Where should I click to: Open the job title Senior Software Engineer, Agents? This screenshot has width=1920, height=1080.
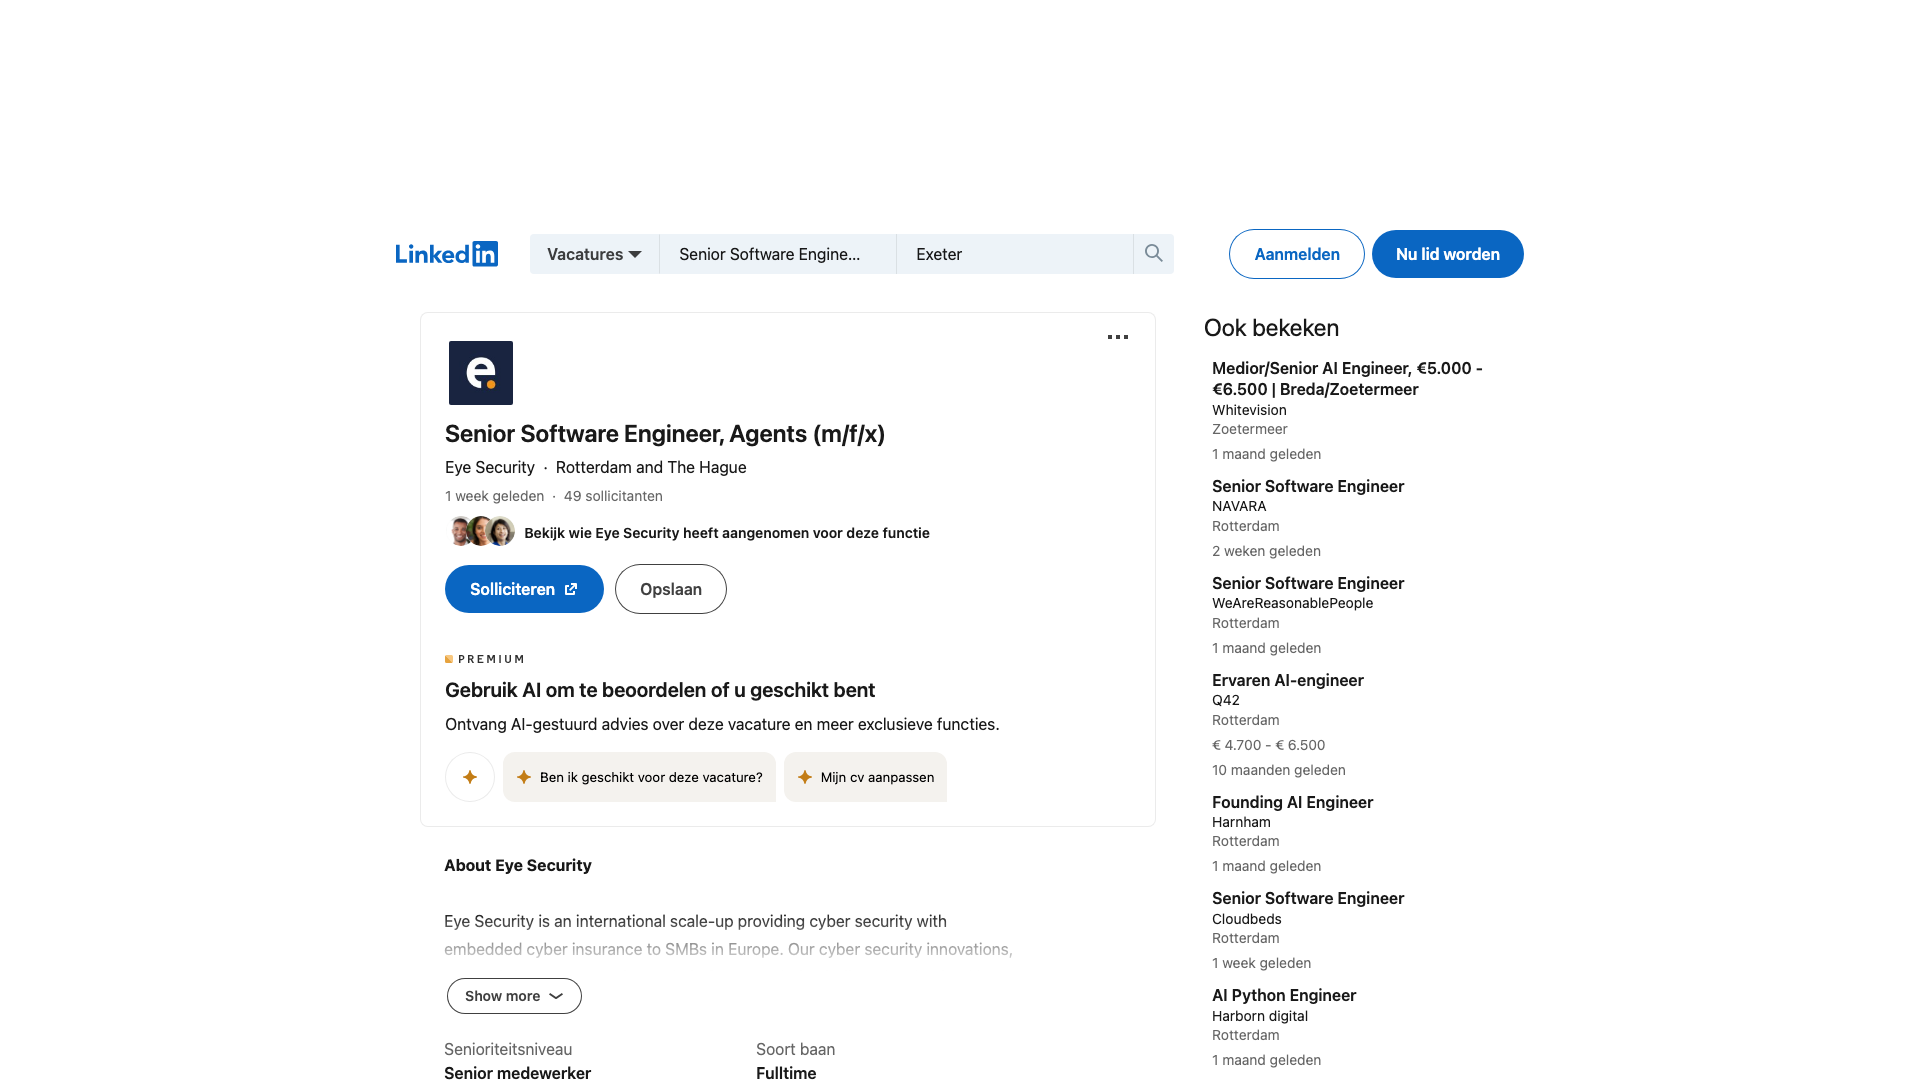(x=665, y=434)
